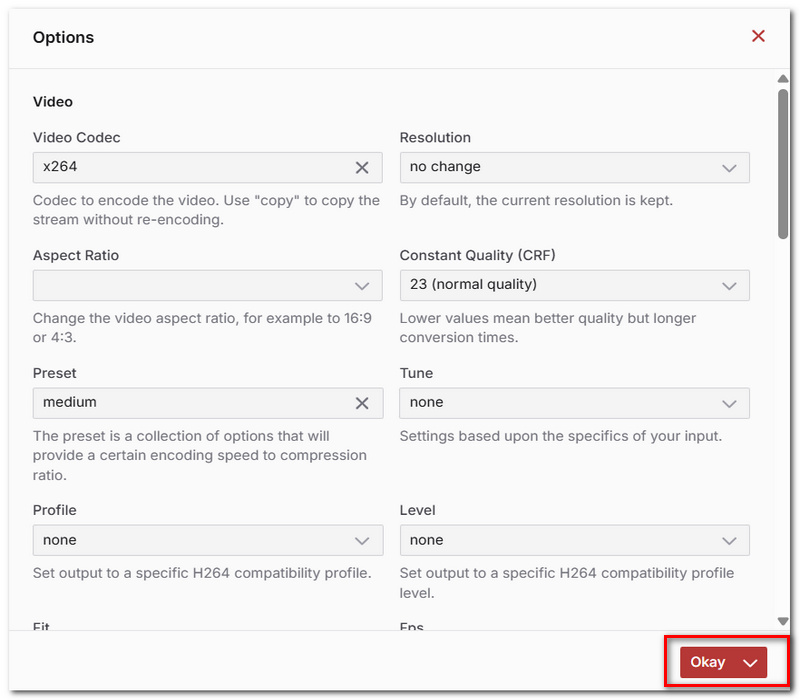
Task: Click the no change Resolution value
Action: (445, 167)
